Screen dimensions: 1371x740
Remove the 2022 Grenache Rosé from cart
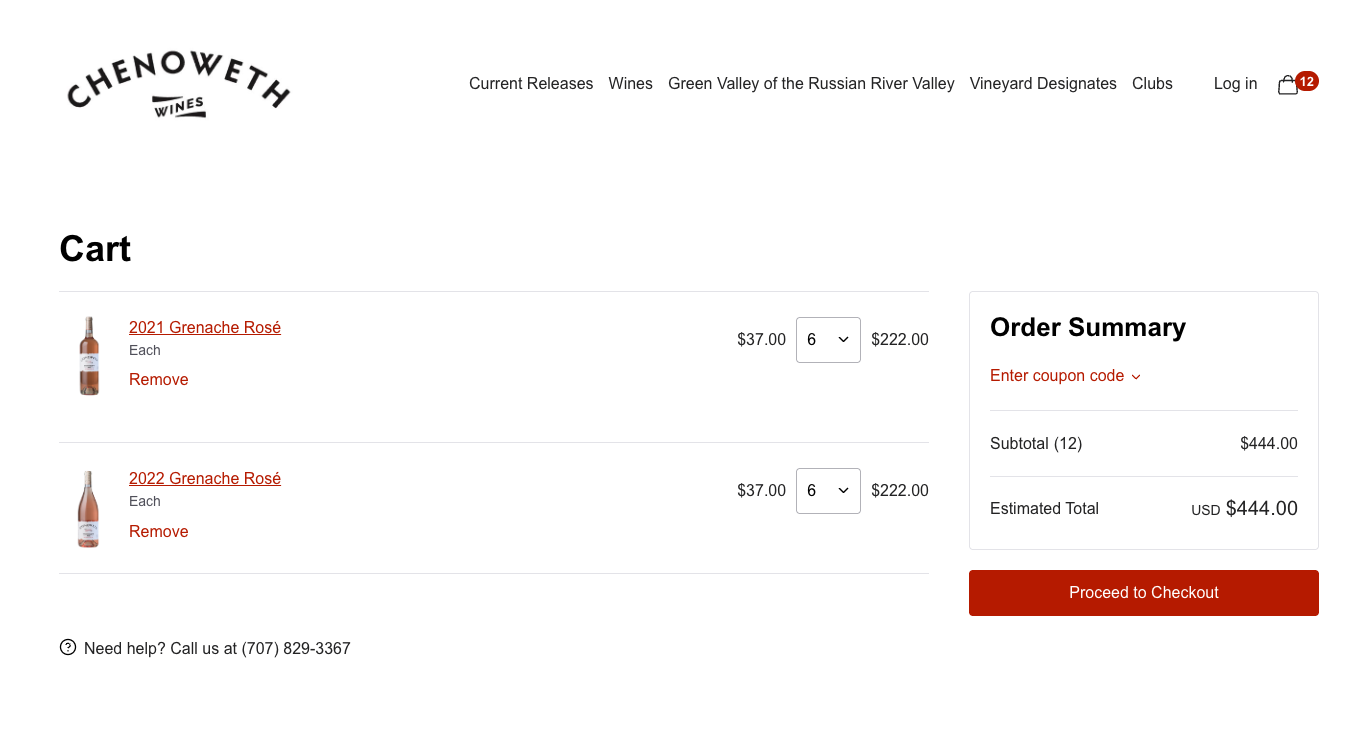(159, 532)
